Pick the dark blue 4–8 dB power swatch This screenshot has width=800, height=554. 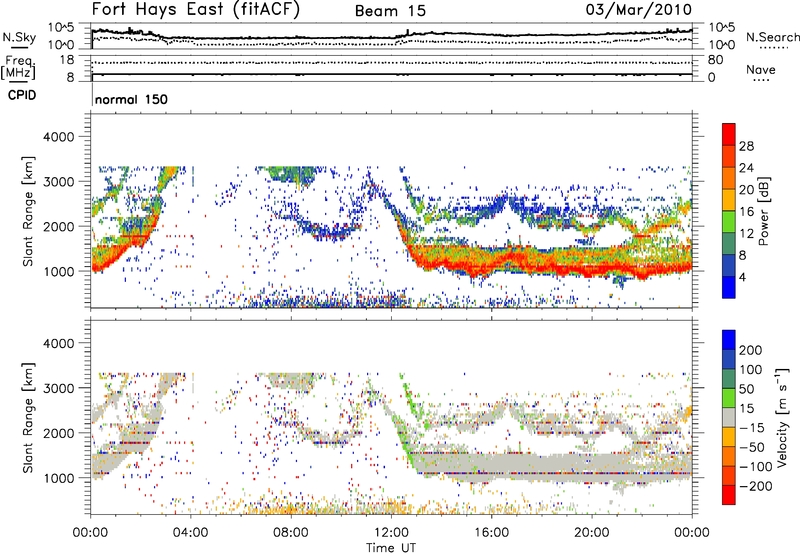pos(729,265)
